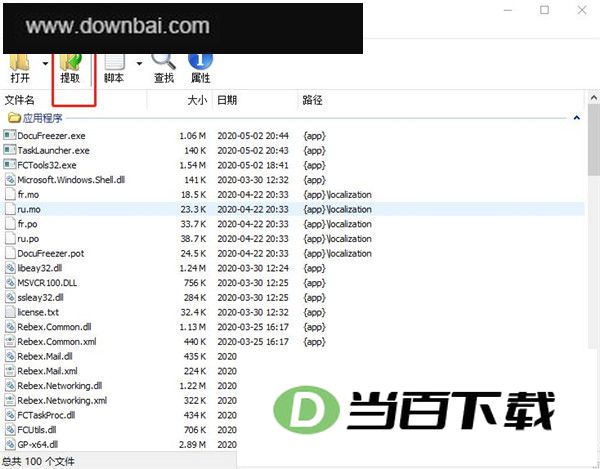Expand the dropdown arrow beside 脚本
The width and height of the screenshot is (600, 469).
click(x=139, y=64)
